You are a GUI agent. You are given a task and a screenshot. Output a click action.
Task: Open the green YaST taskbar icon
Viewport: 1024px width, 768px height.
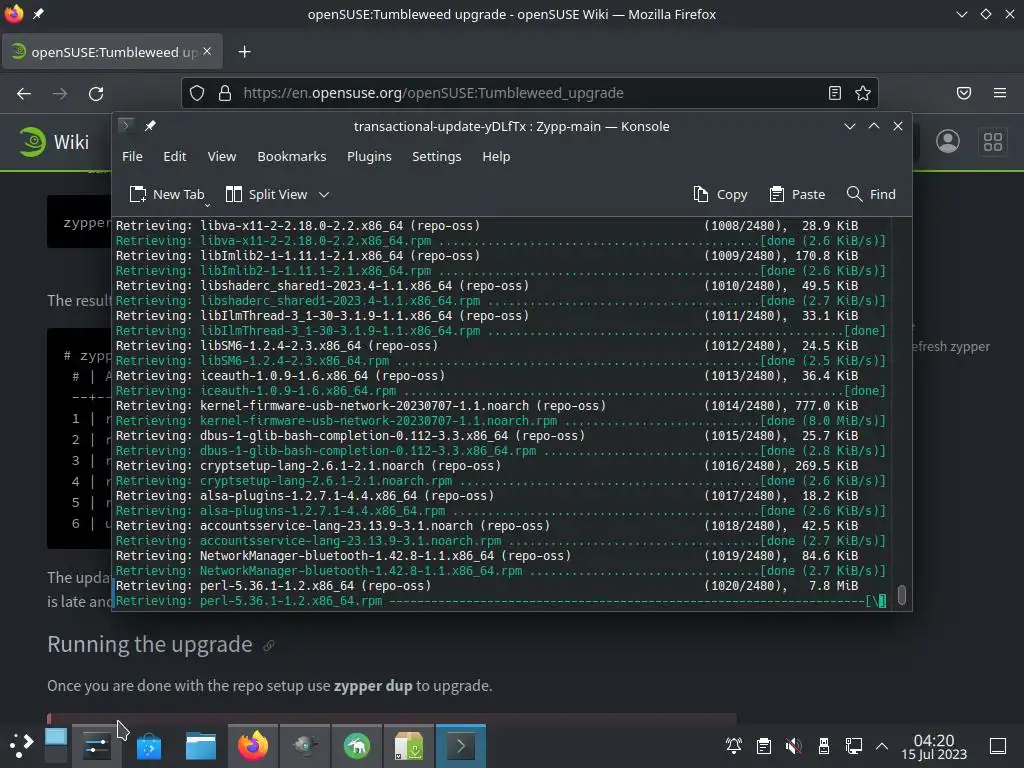357,746
